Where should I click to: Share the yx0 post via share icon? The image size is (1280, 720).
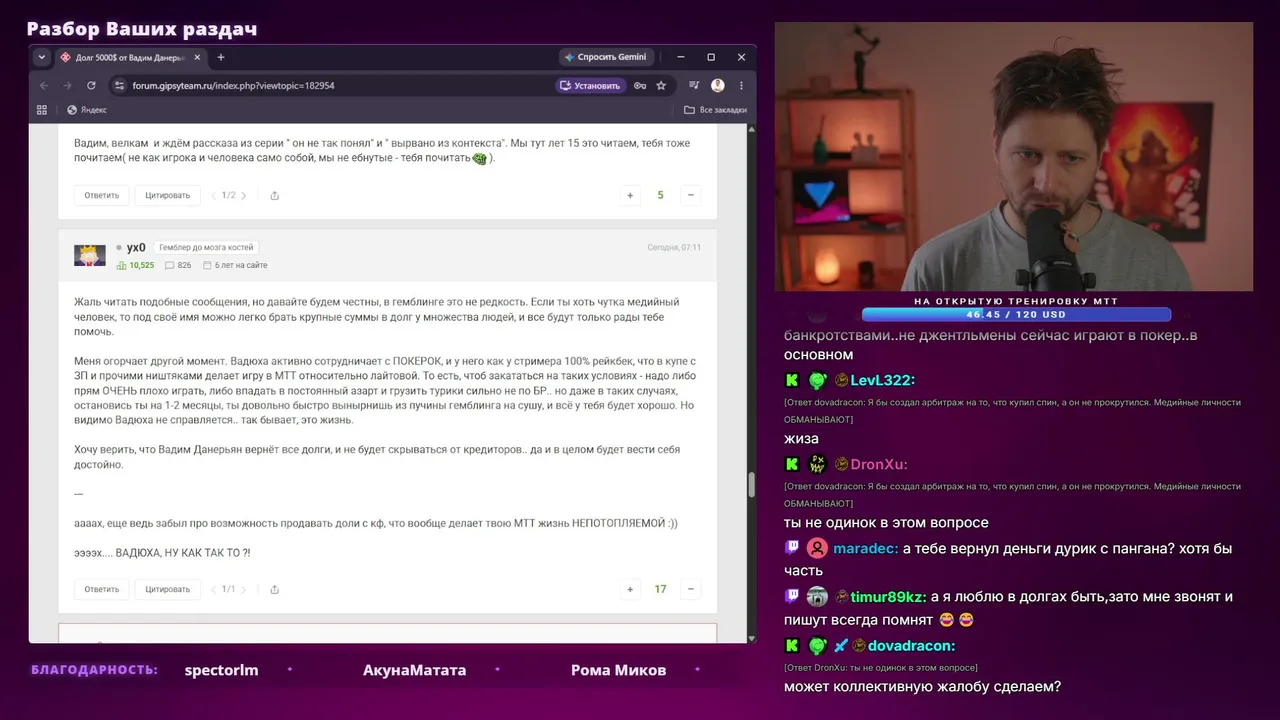point(274,589)
